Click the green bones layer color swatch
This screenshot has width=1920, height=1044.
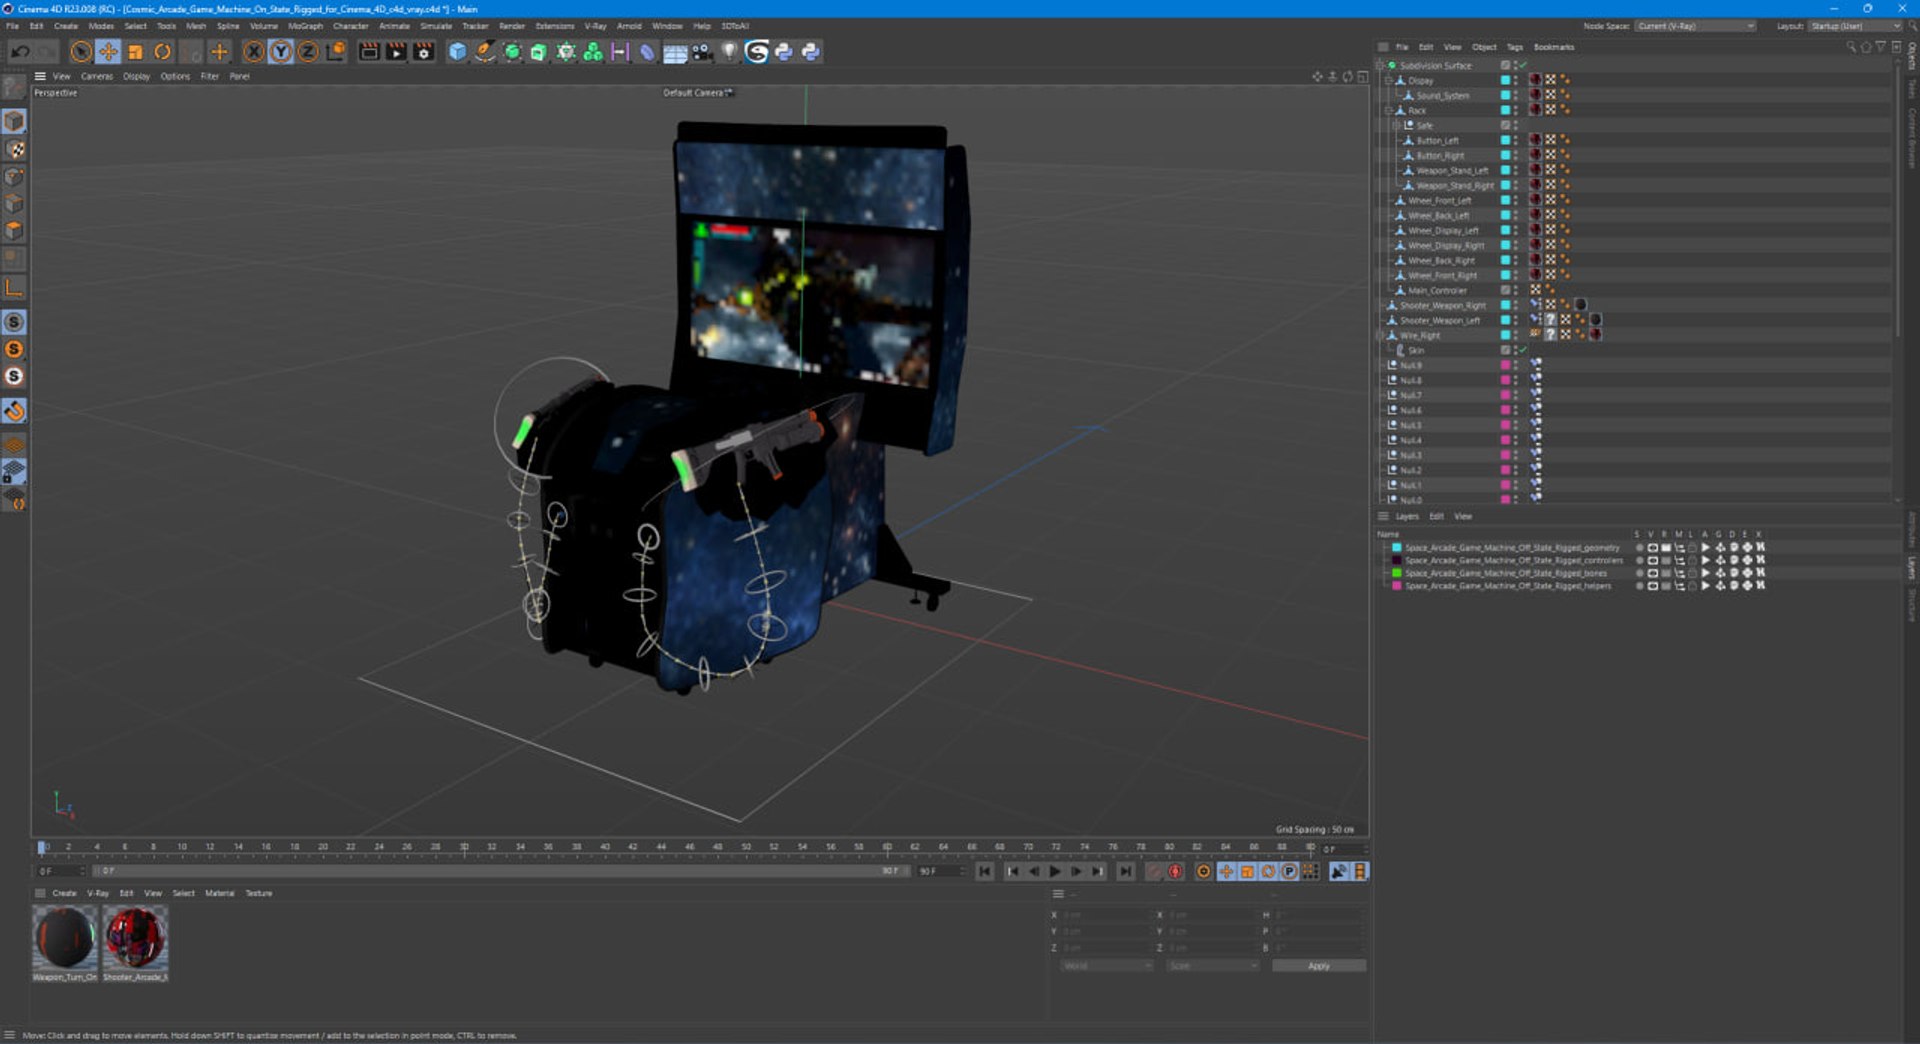tap(1397, 574)
